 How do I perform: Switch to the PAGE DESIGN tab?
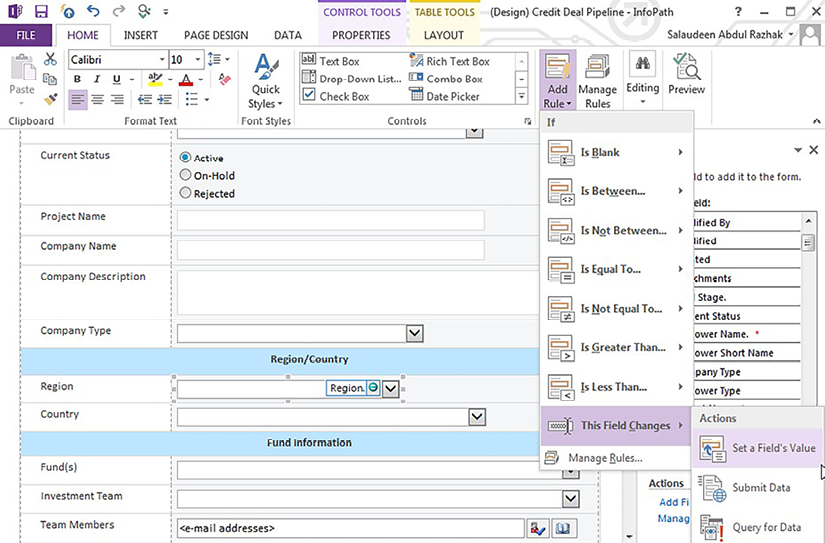pos(216,35)
